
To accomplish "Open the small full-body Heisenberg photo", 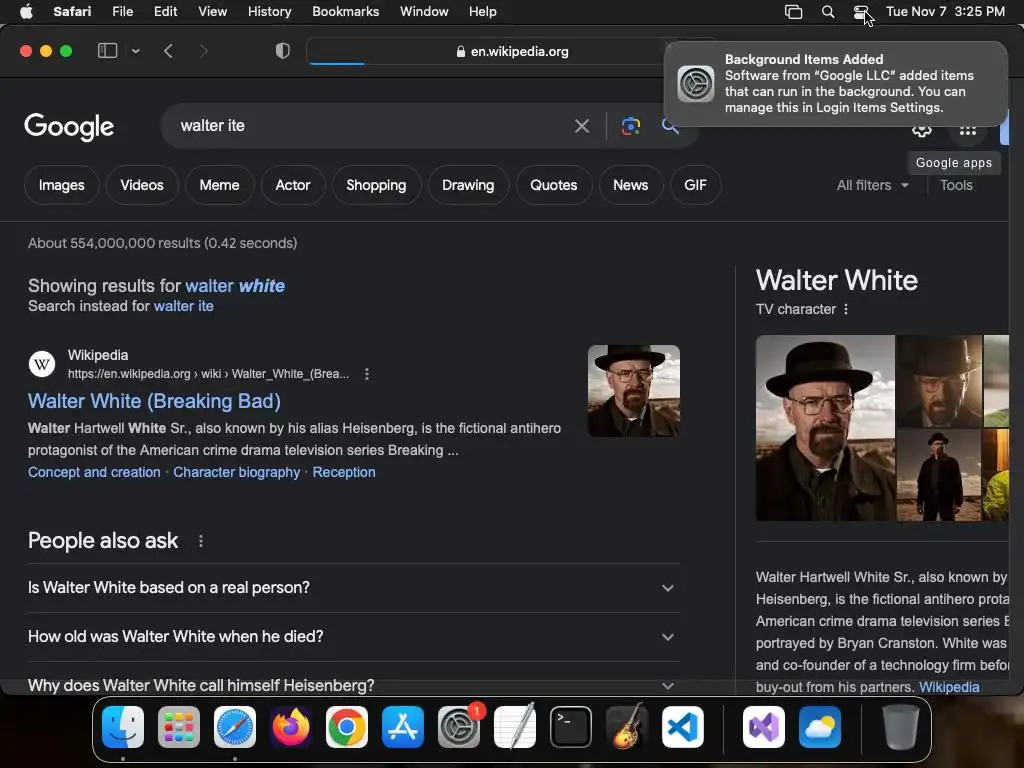I will click(x=939, y=475).
